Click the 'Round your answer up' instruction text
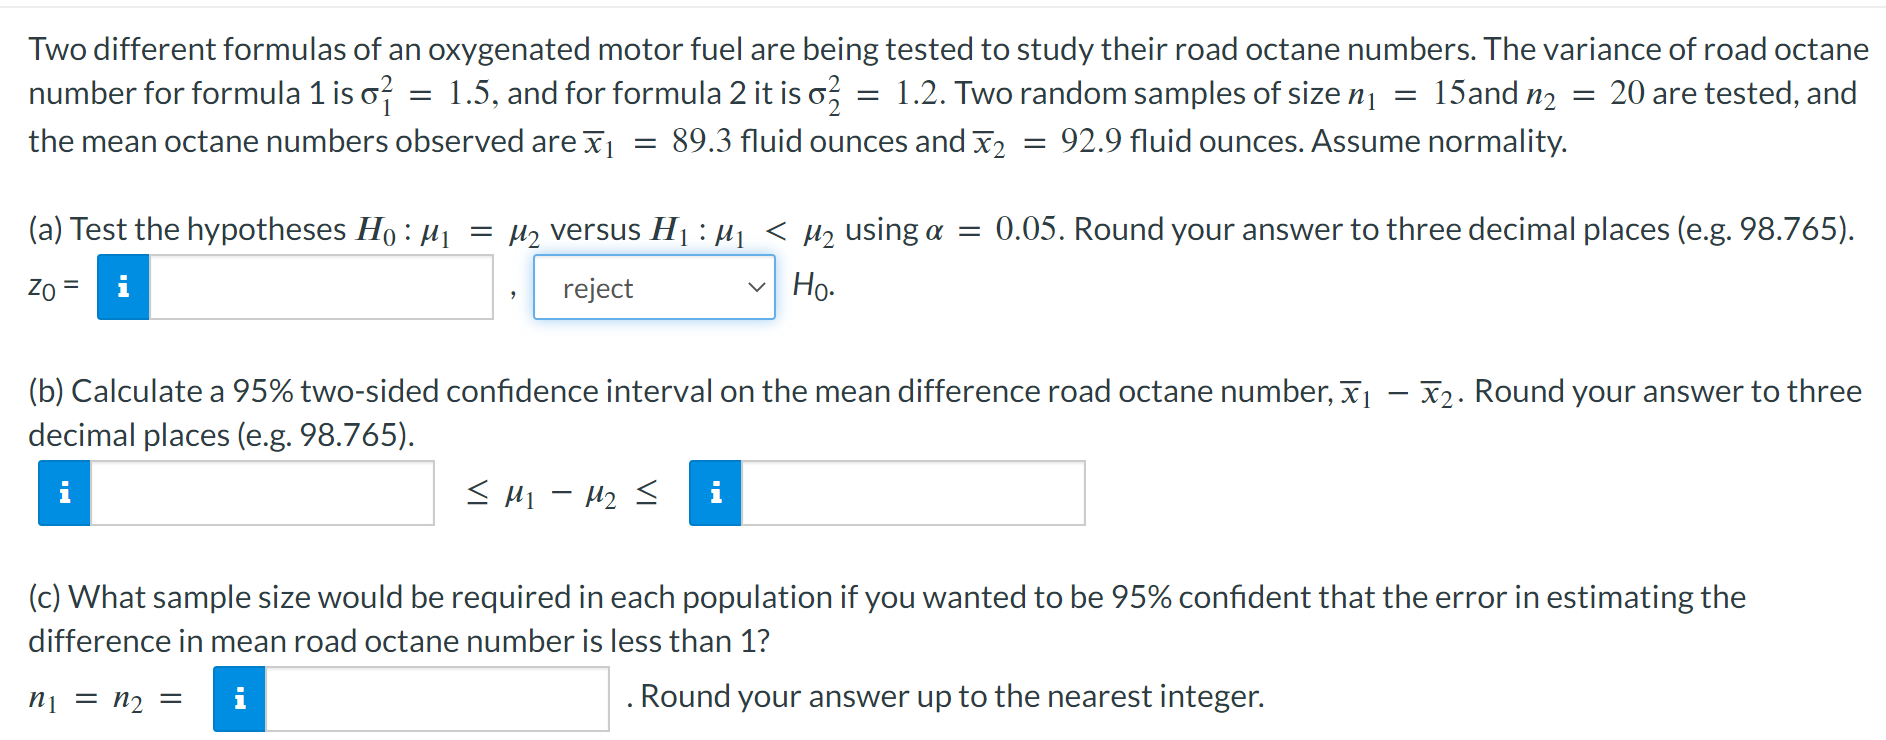The height and width of the screenshot is (740, 1886). click(952, 696)
